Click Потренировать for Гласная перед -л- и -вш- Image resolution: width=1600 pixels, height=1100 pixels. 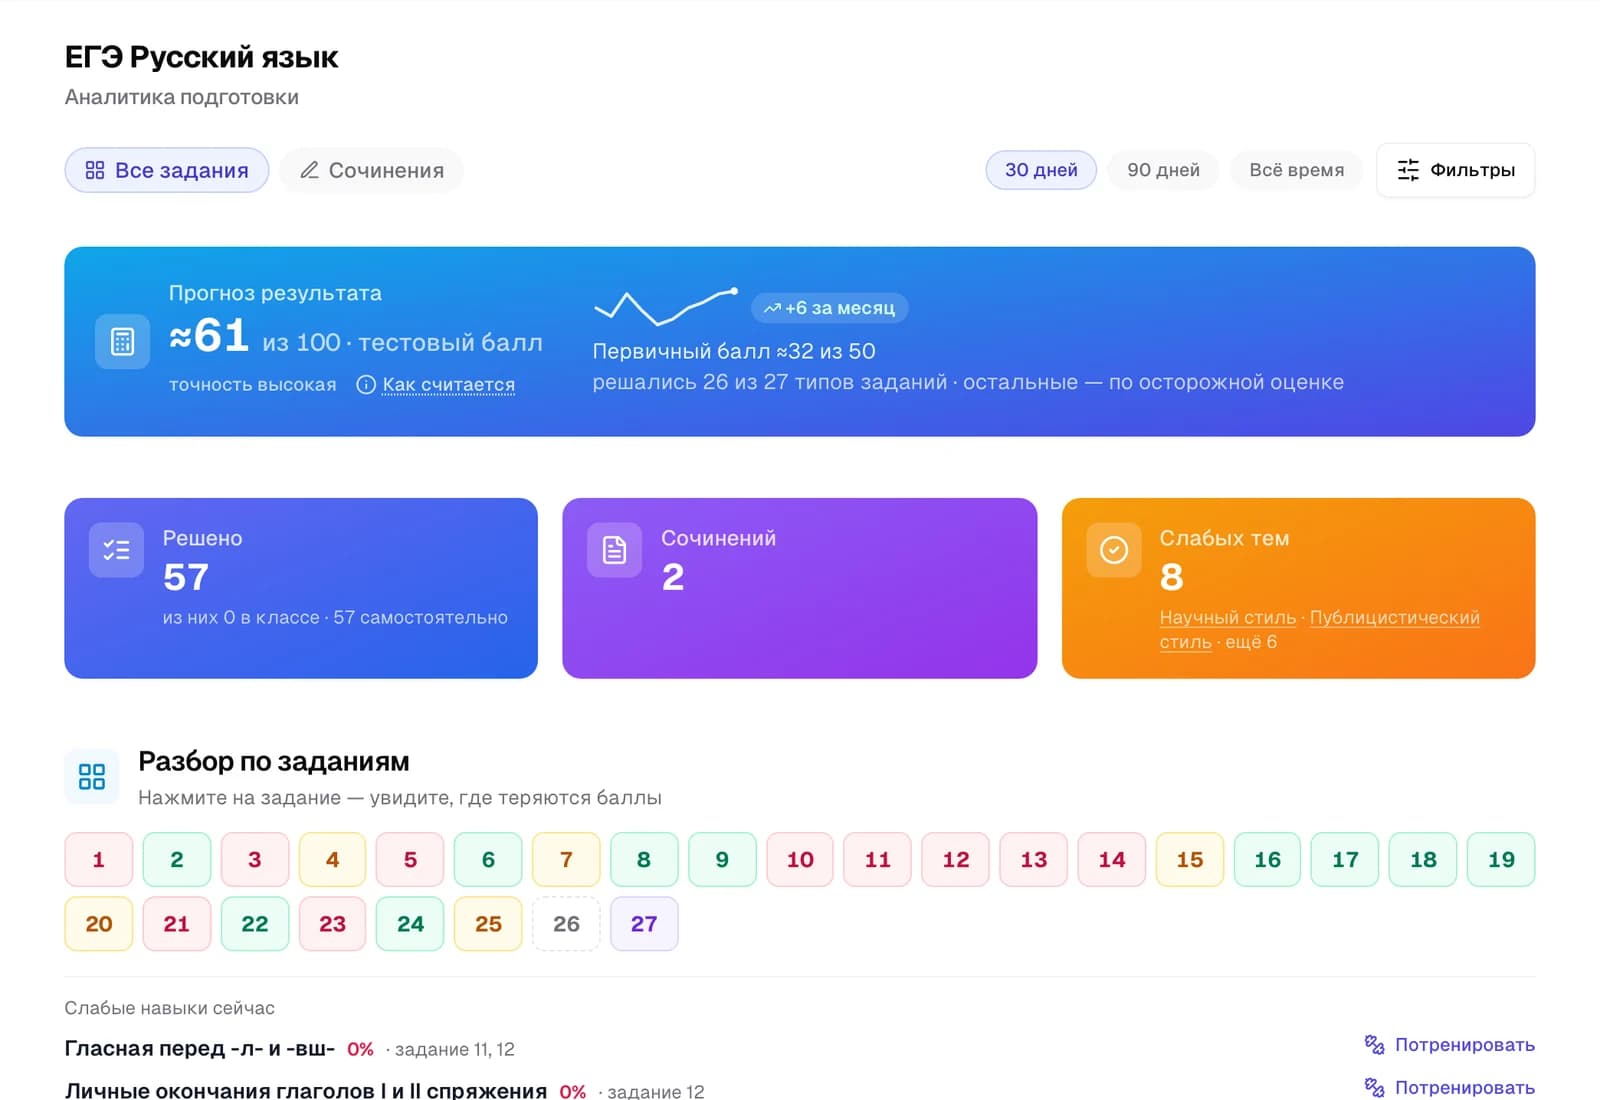coord(1450,1045)
